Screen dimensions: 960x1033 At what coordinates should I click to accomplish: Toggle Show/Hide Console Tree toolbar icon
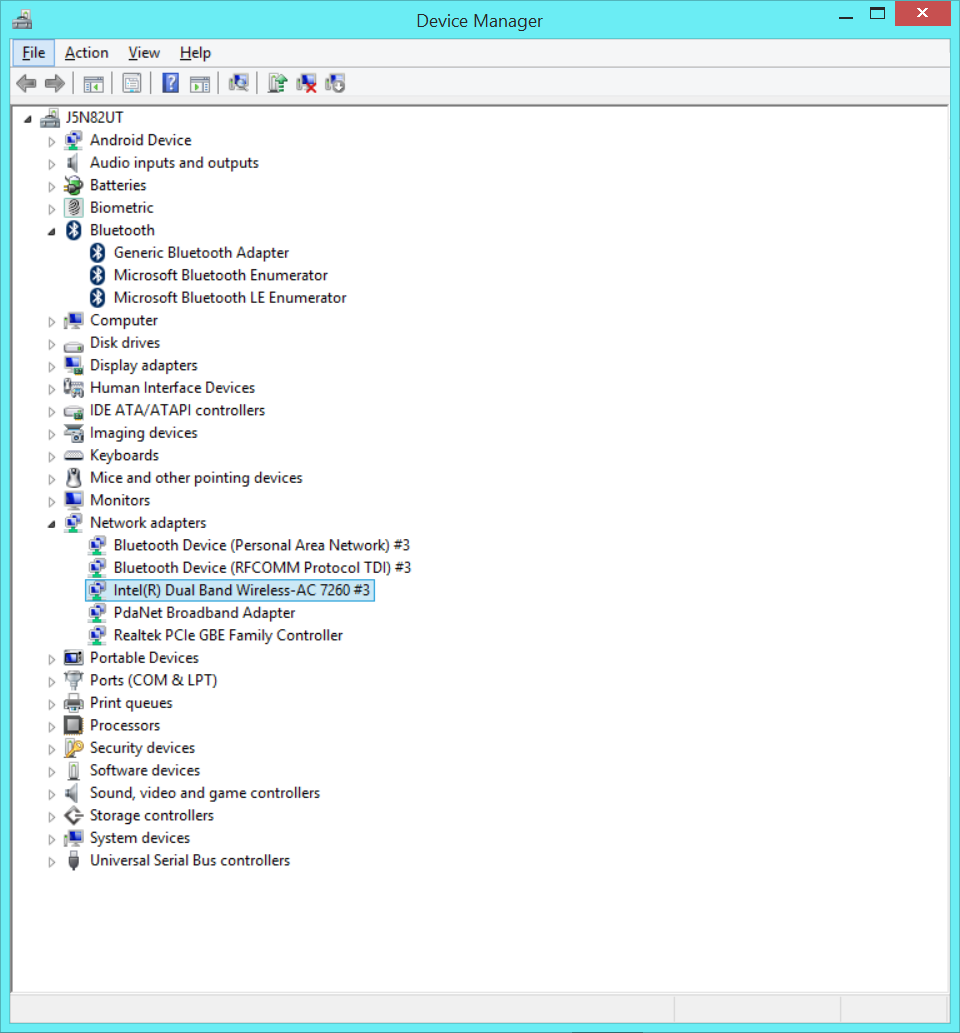click(94, 84)
